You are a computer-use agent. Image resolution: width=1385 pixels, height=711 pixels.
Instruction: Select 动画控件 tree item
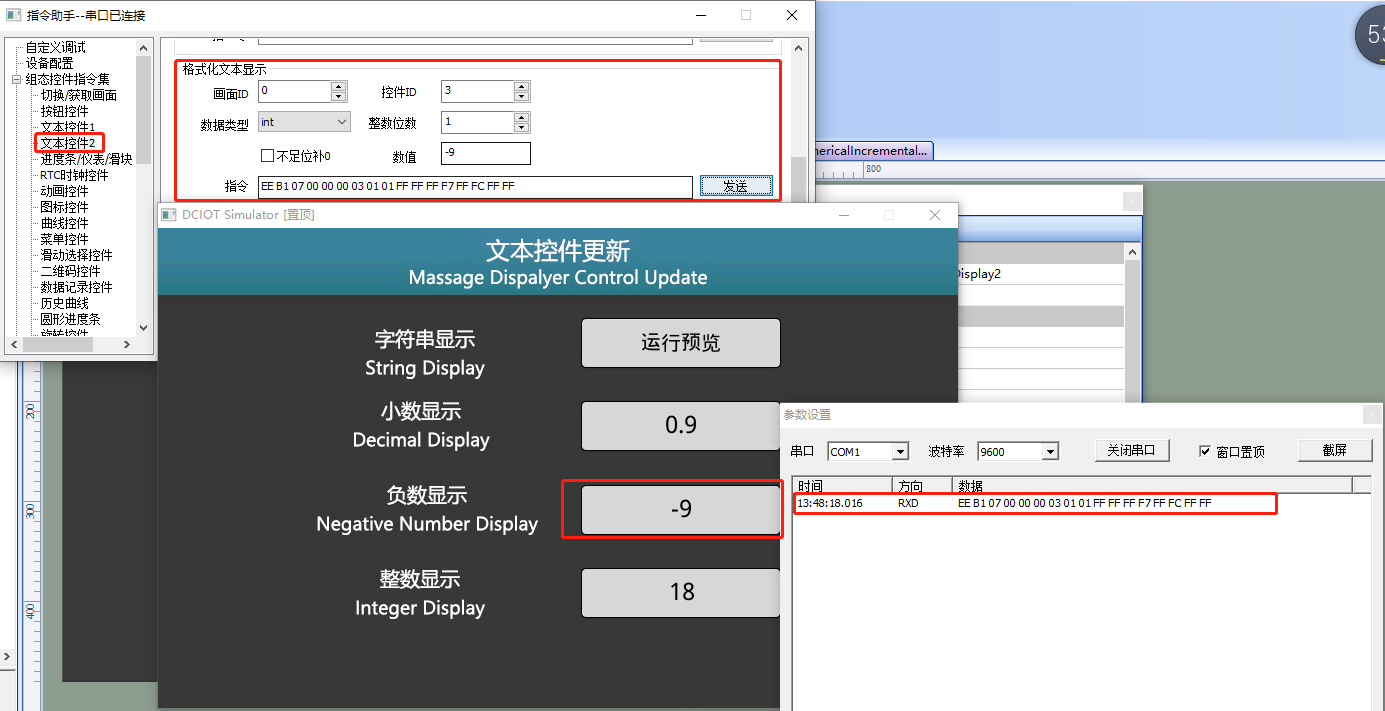pos(64,191)
